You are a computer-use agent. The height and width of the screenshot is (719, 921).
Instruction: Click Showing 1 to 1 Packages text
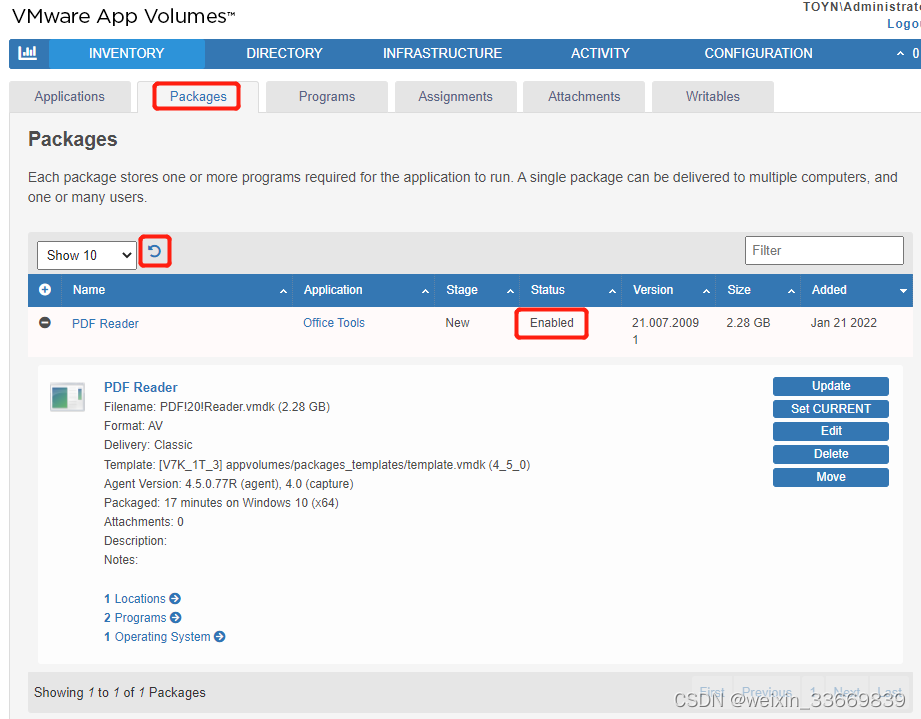point(120,693)
